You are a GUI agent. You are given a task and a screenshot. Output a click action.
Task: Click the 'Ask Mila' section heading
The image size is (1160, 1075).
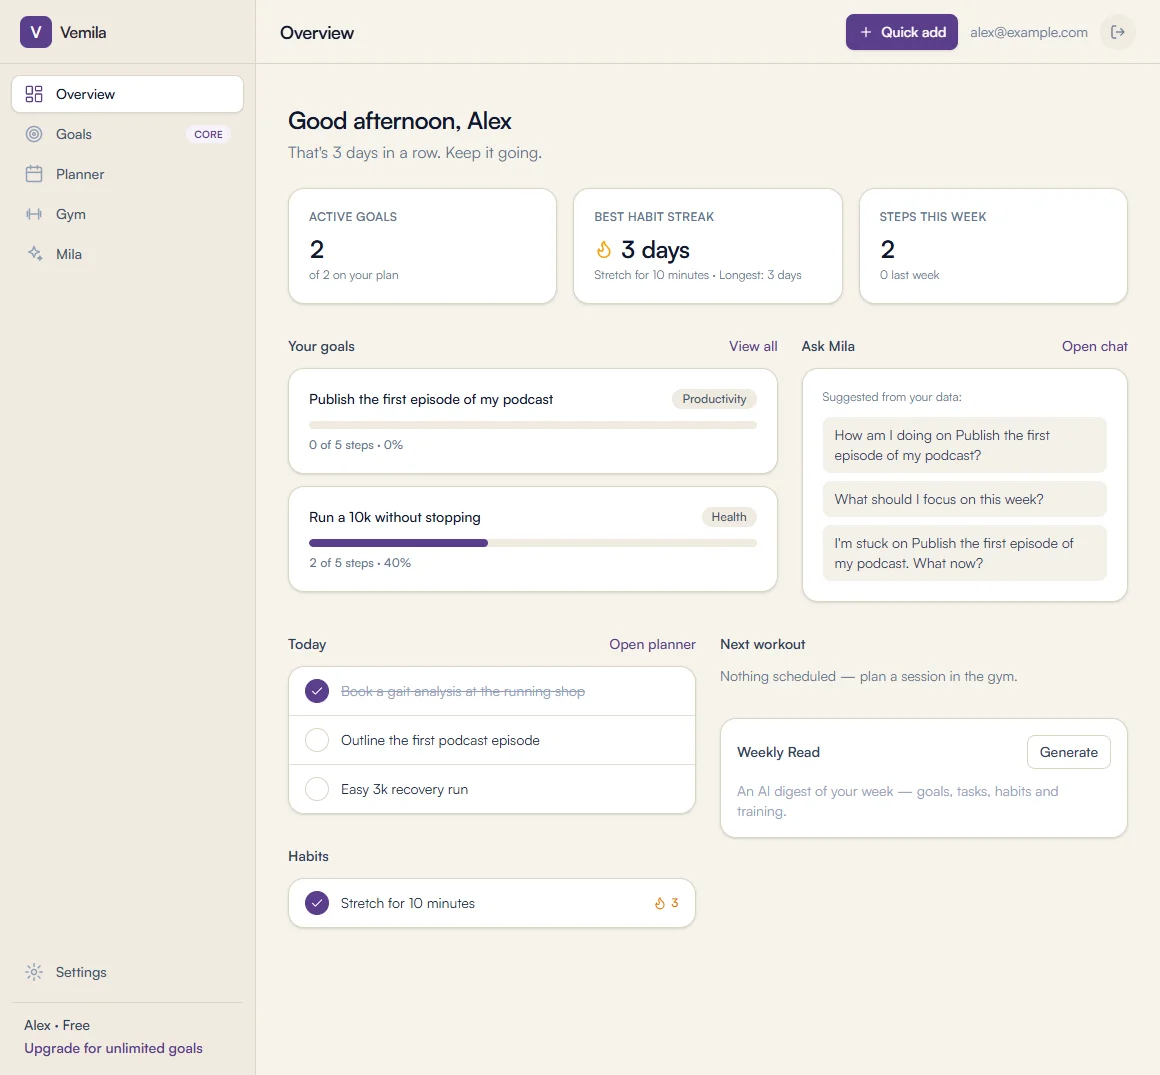[x=828, y=346]
